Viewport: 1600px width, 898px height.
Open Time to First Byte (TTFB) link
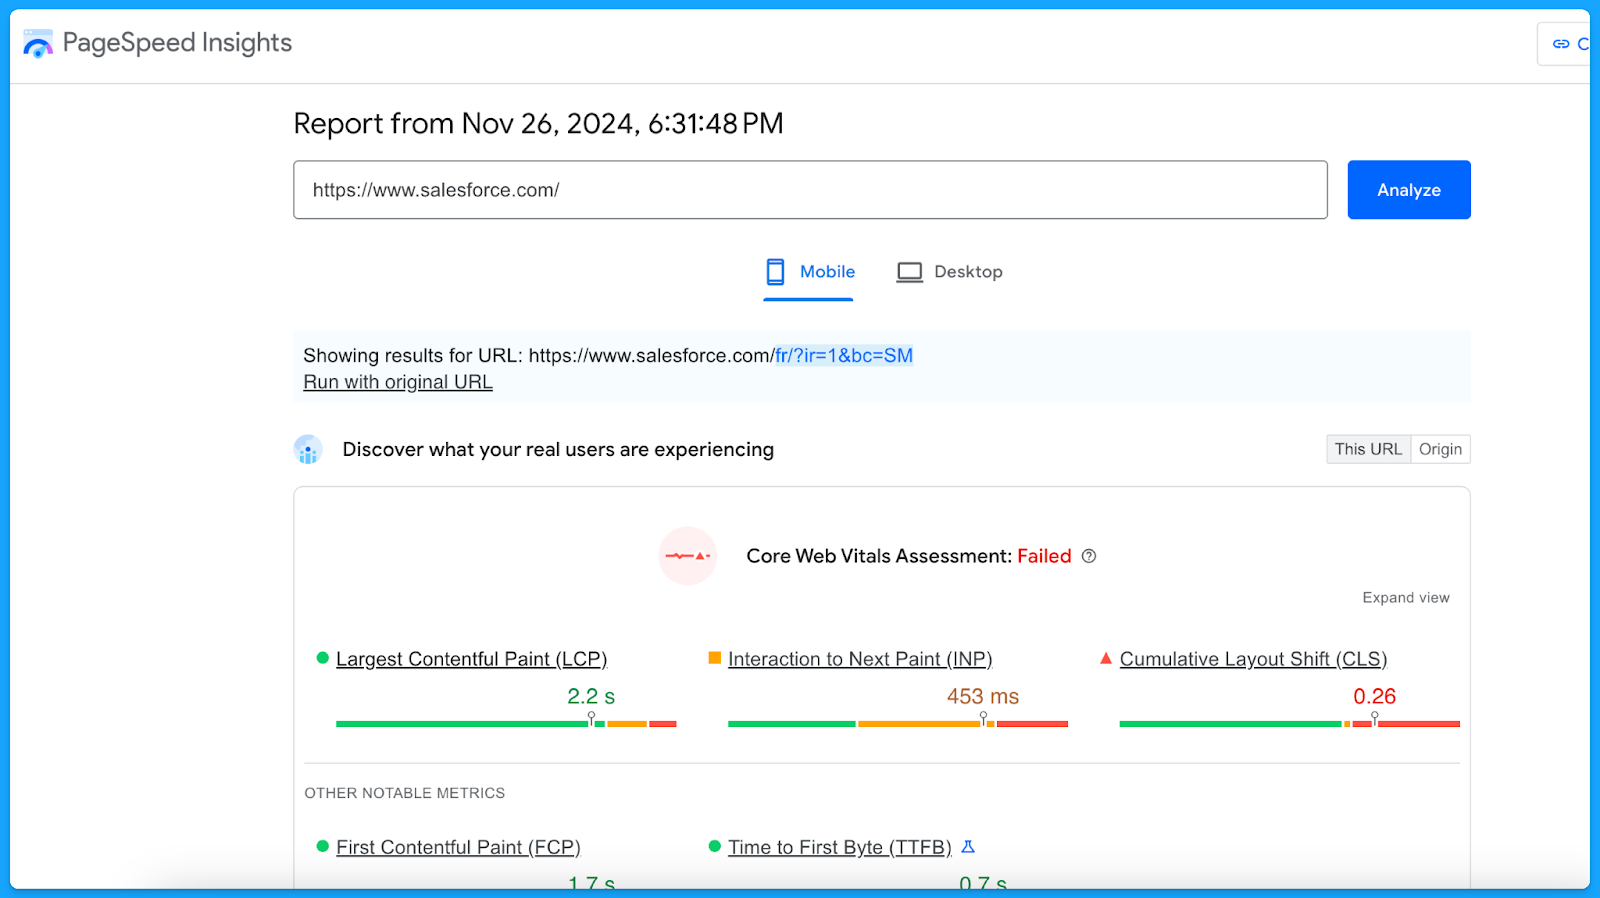click(x=840, y=847)
